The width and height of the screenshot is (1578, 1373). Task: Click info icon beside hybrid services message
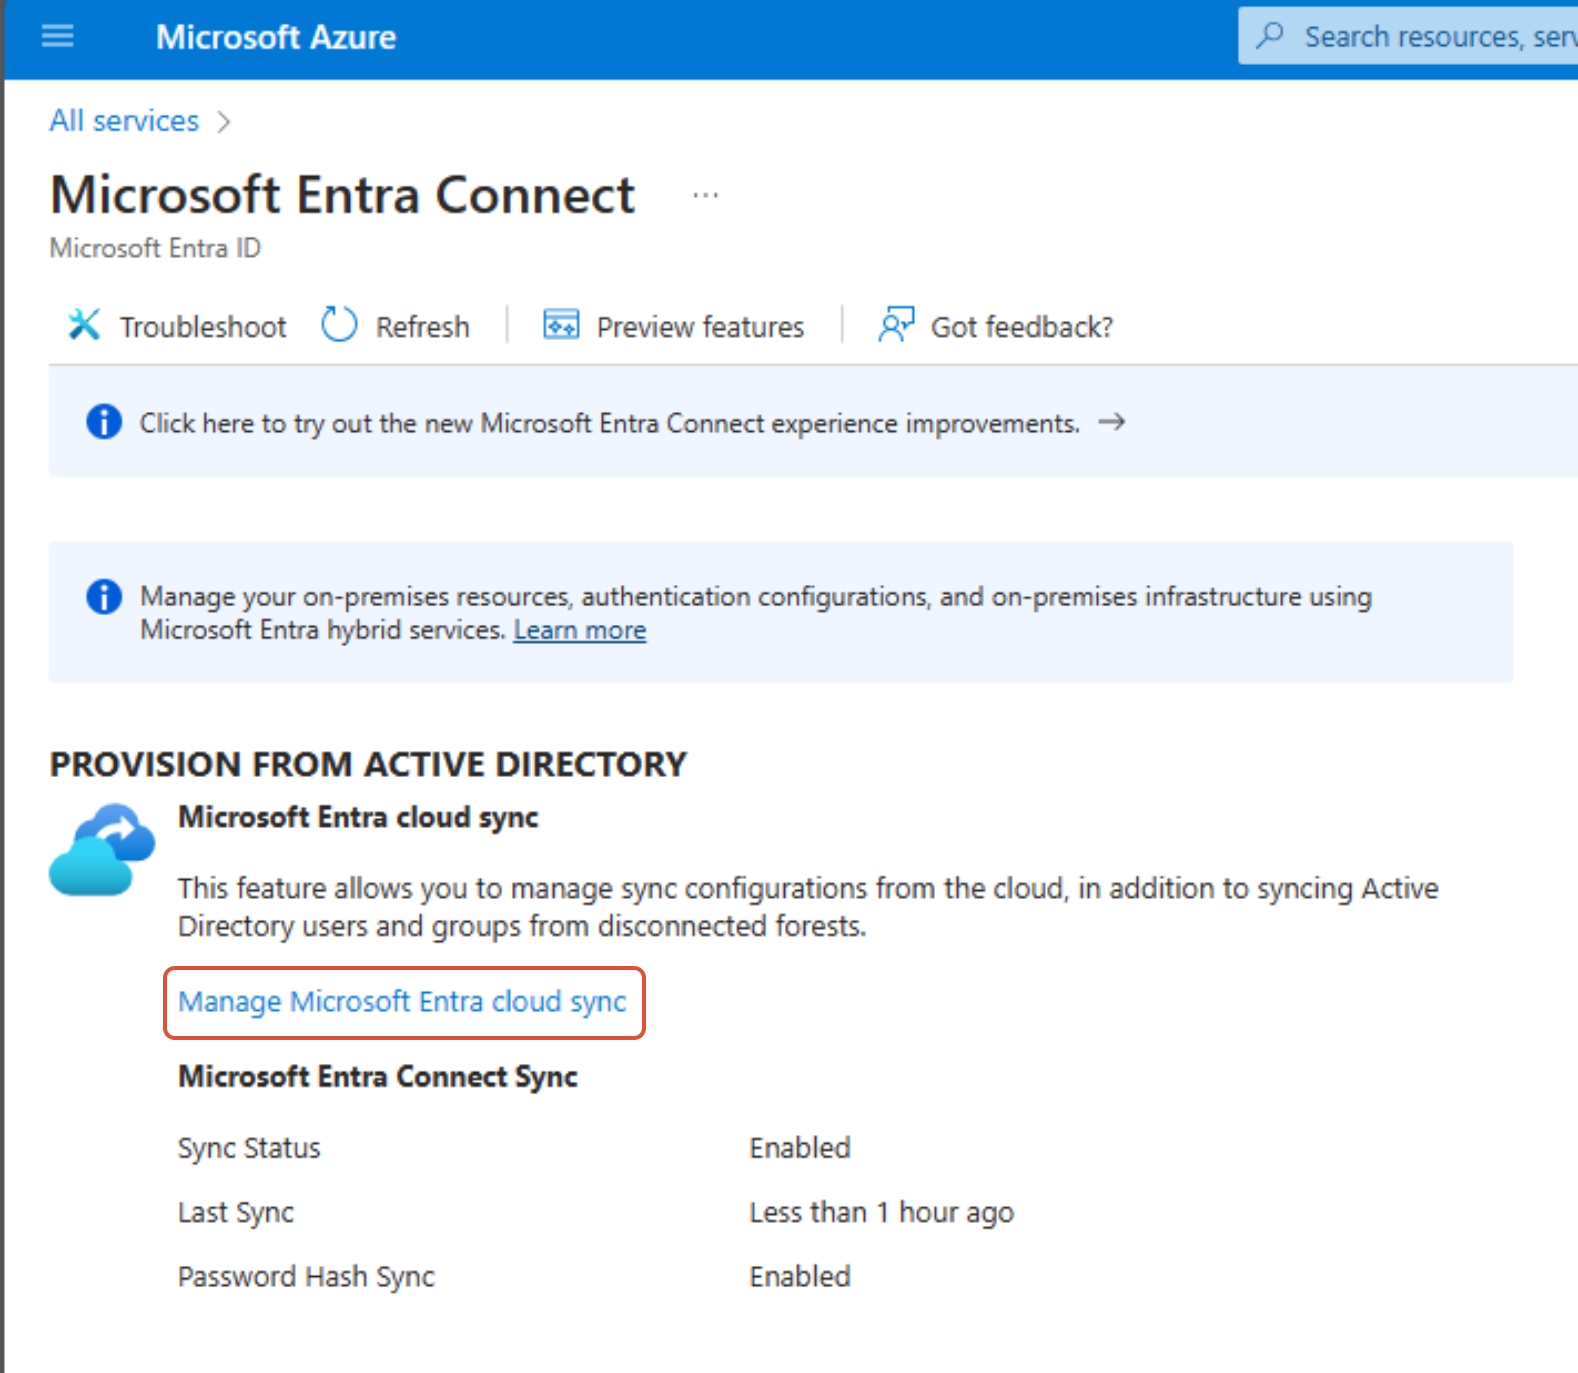[104, 596]
